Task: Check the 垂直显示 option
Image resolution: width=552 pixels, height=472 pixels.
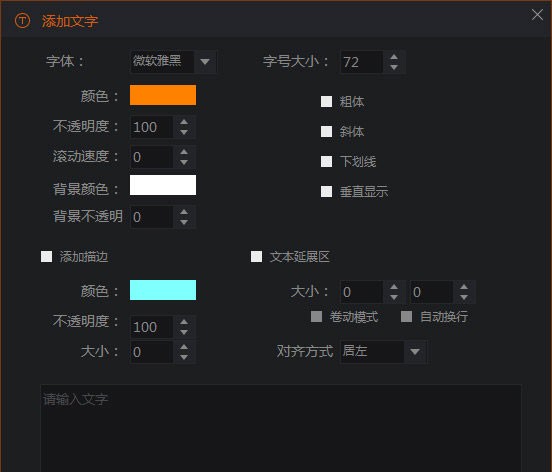Action: tap(326, 191)
